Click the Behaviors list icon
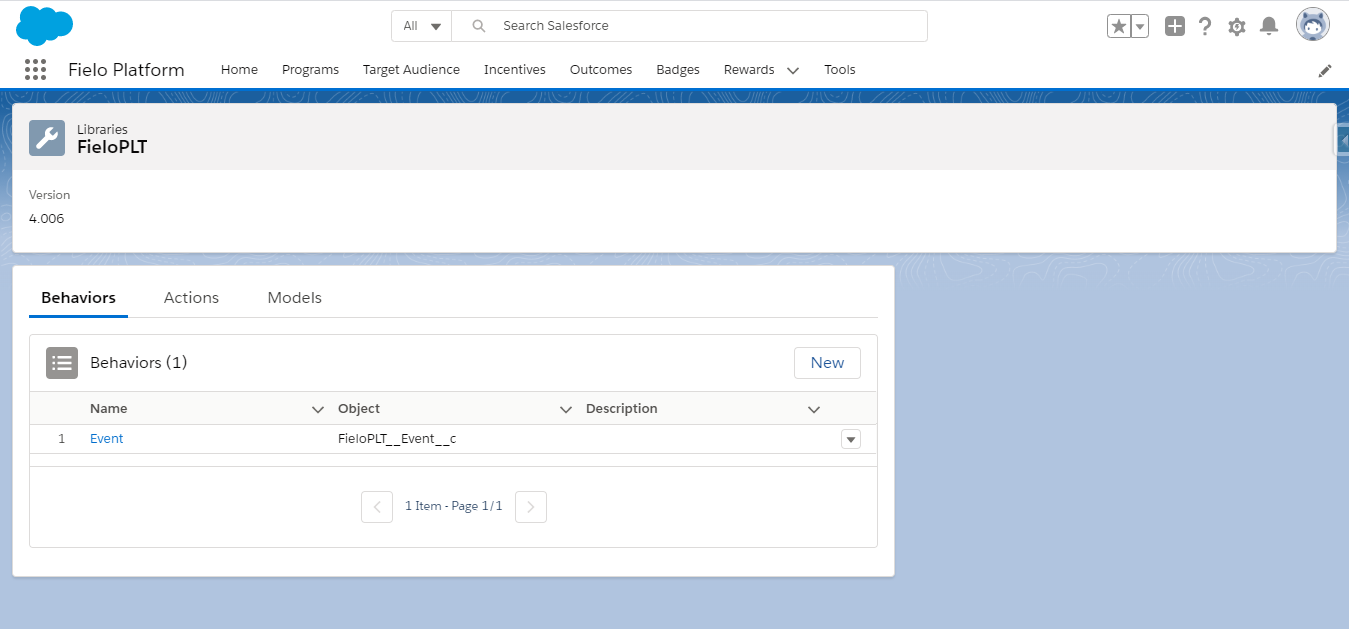Image resolution: width=1349 pixels, height=629 pixels. tap(62, 363)
